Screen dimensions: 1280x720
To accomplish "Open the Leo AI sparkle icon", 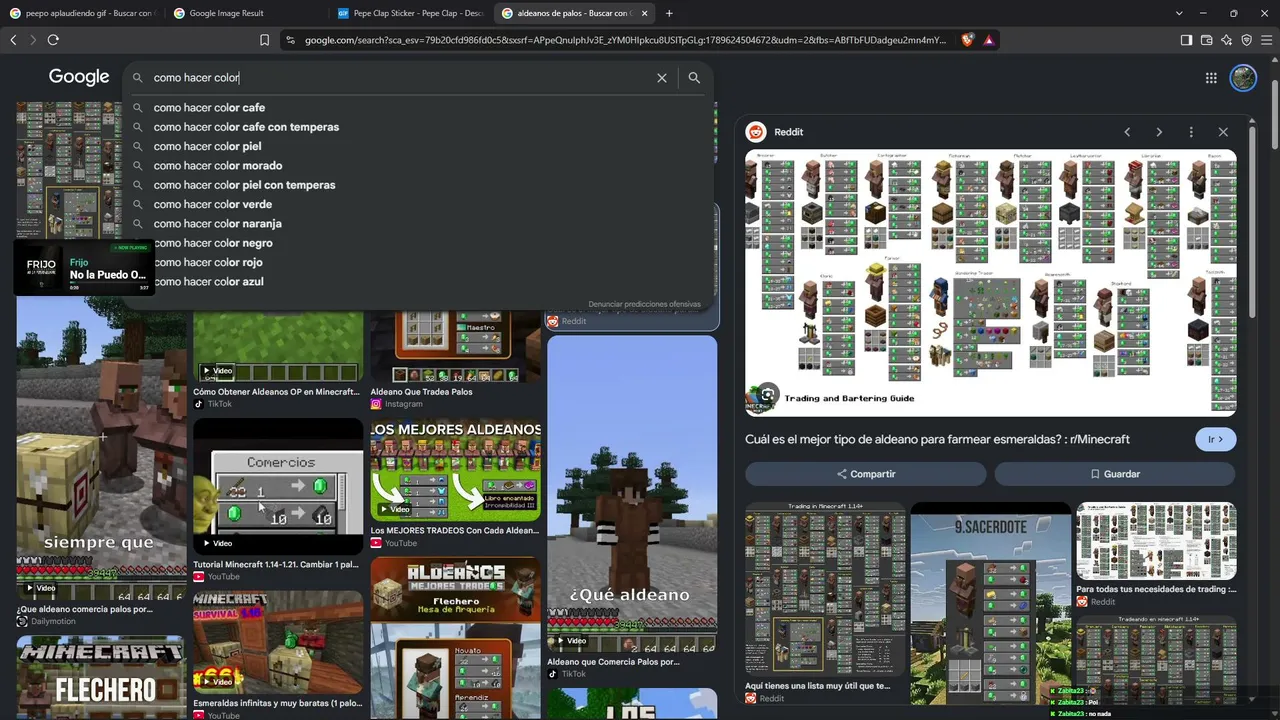I will tap(1226, 40).
